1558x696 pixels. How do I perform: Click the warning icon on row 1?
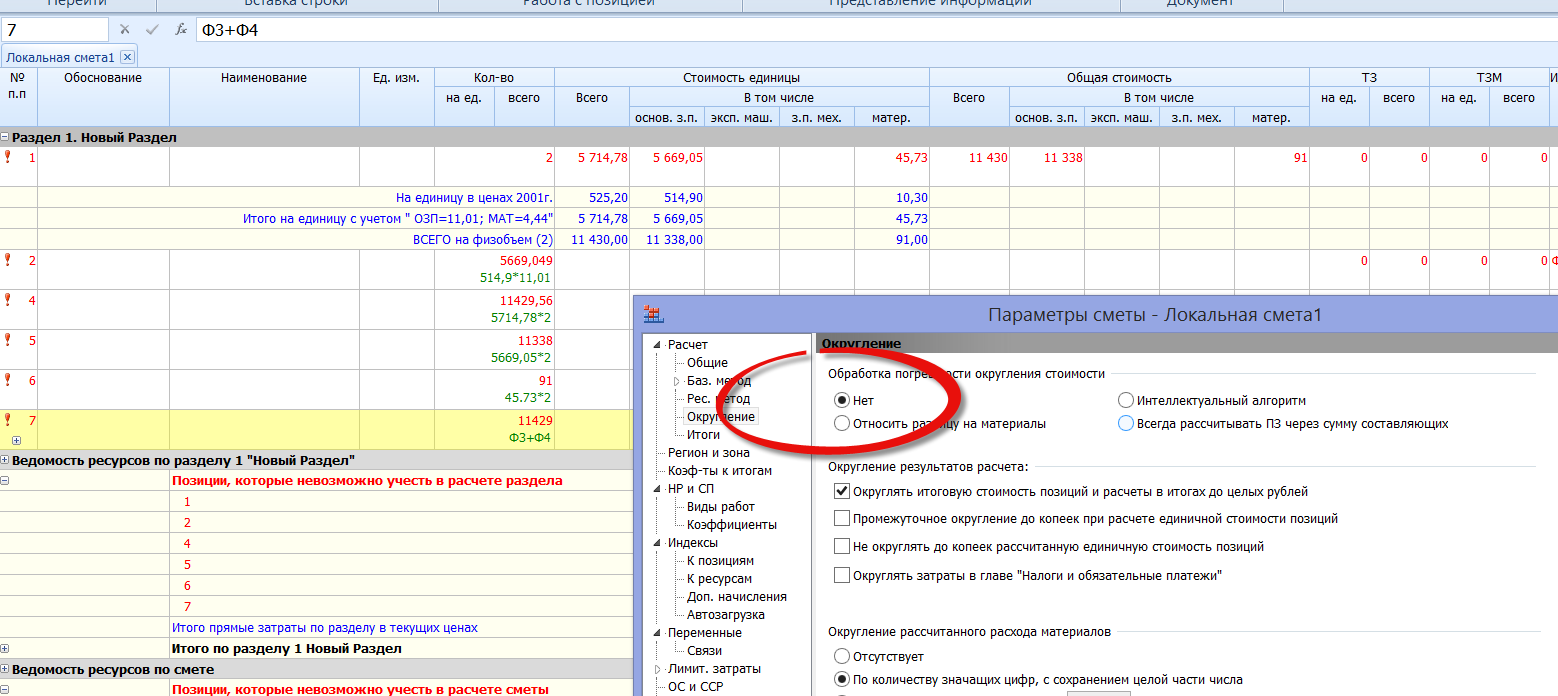[x=9, y=157]
